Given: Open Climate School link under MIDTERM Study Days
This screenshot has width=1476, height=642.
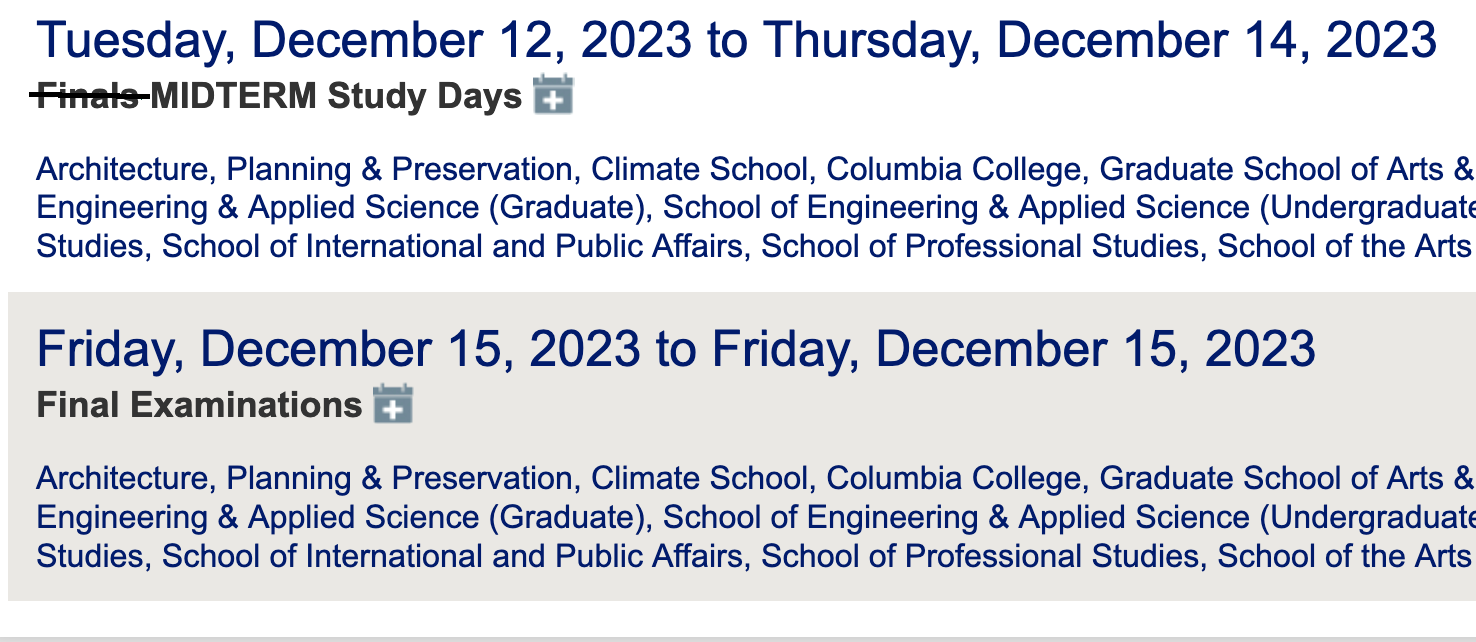Looking at the screenshot, I should point(698,169).
